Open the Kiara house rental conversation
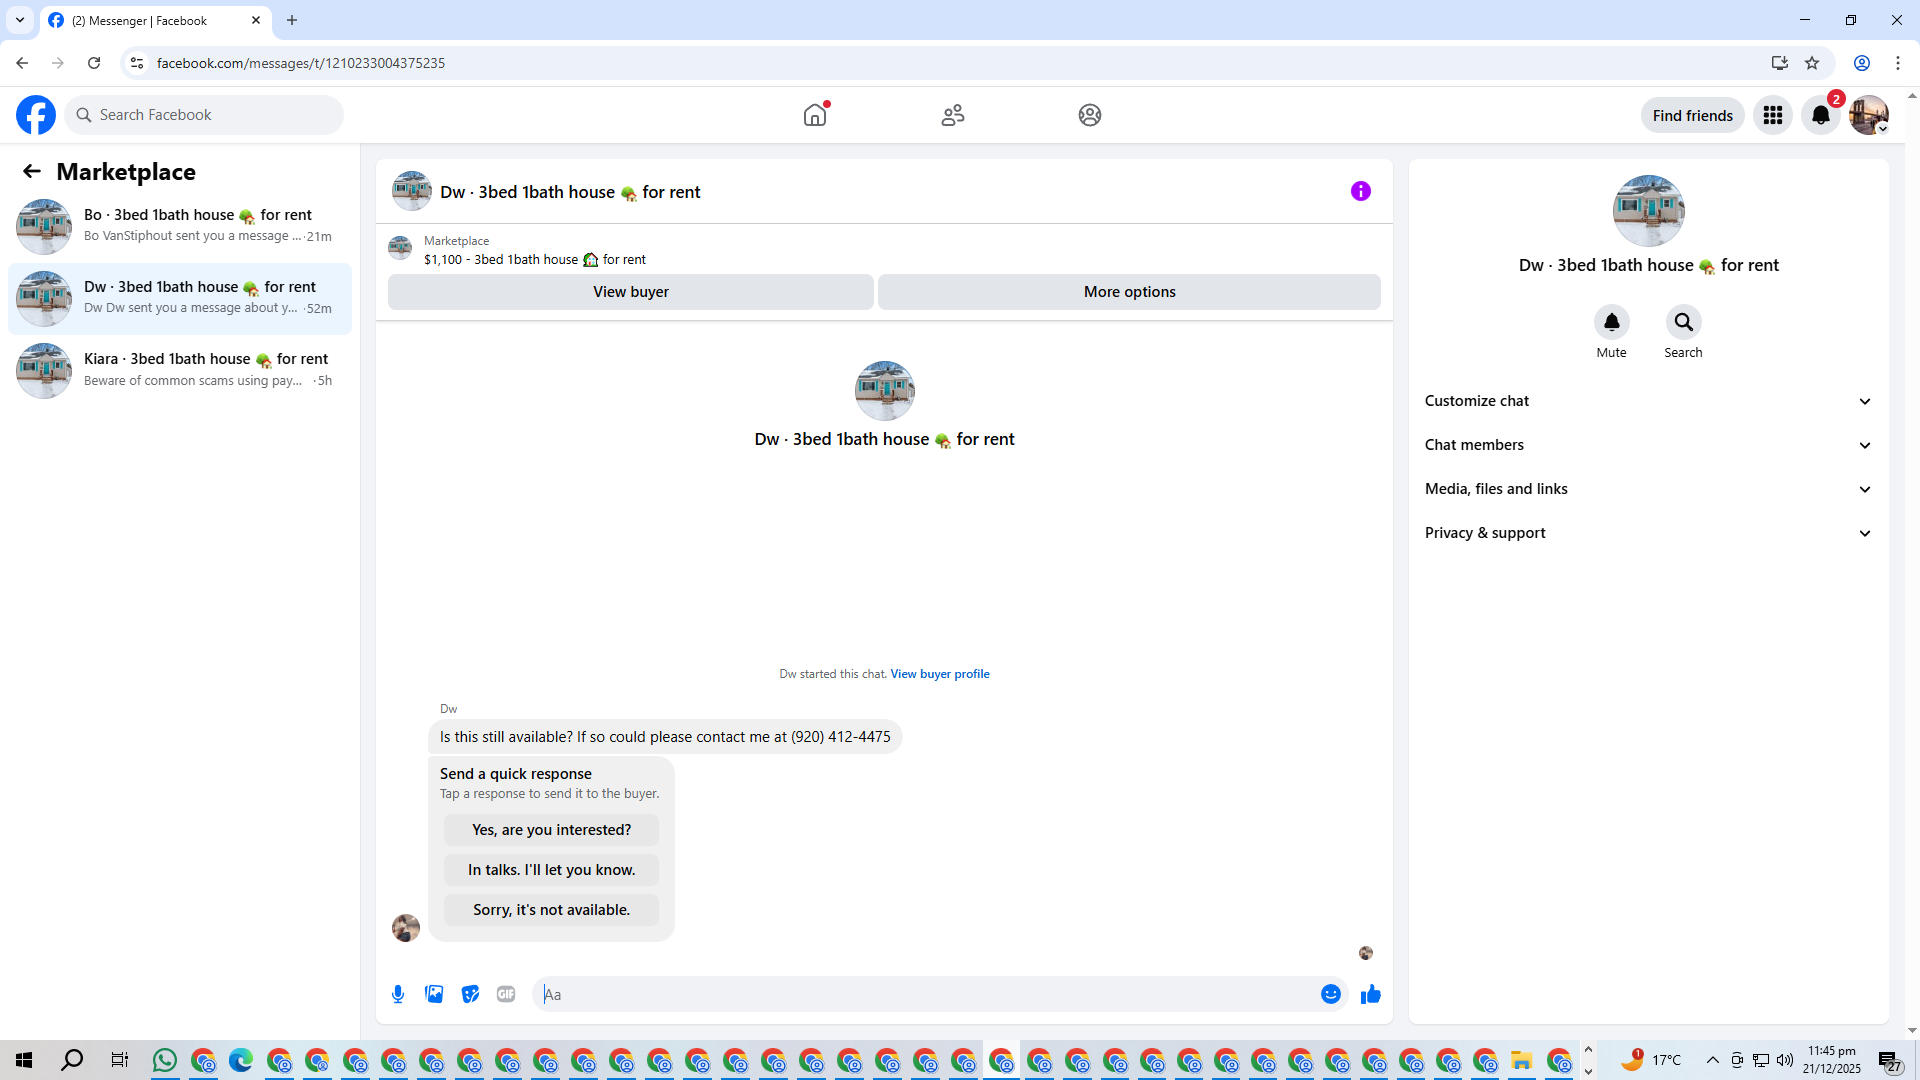1920x1080 pixels. [x=180, y=370]
